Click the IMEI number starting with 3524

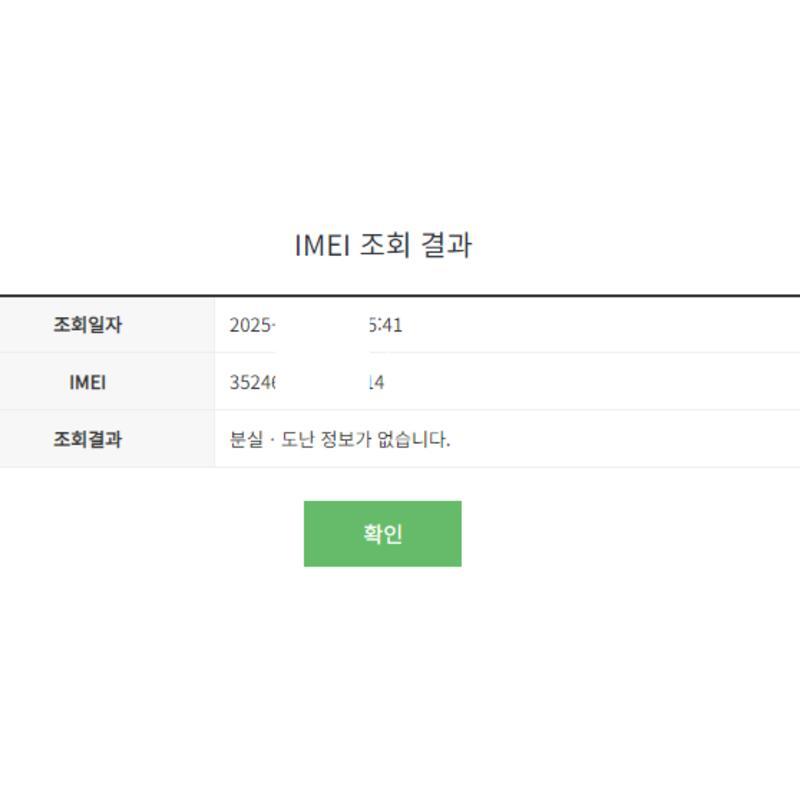tap(252, 382)
